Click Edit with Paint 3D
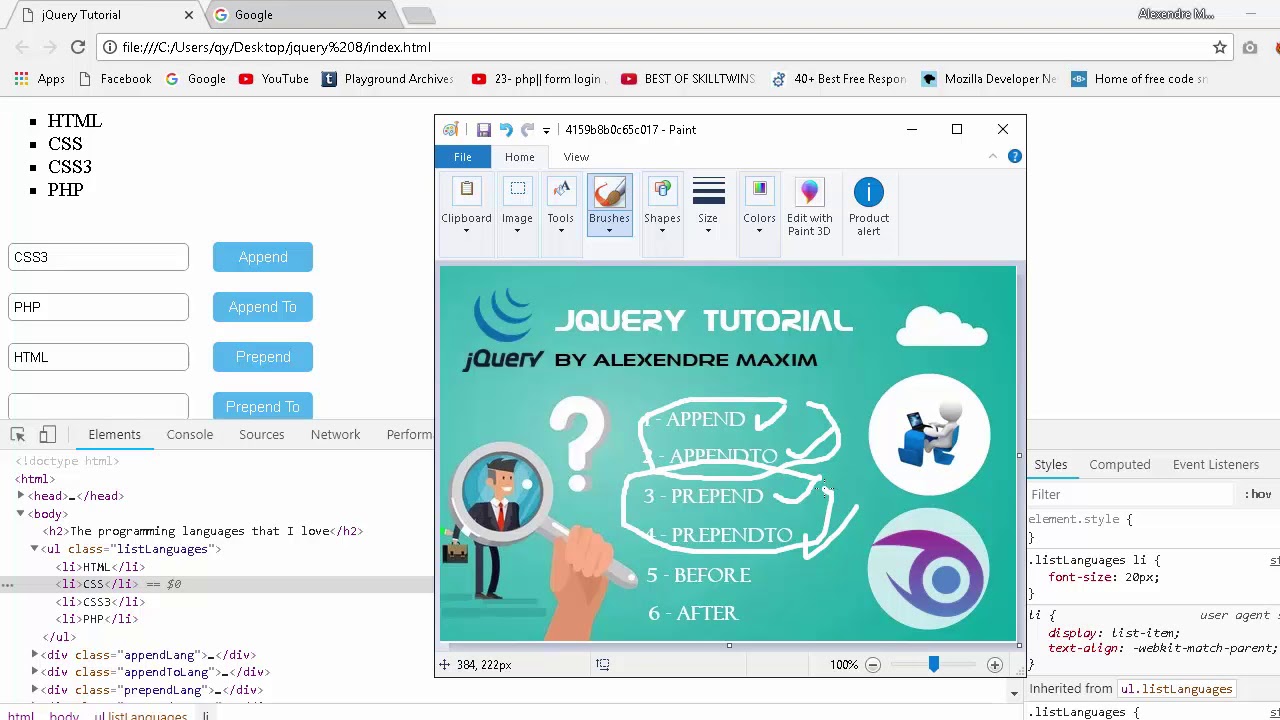The width and height of the screenshot is (1280, 720). 809,208
